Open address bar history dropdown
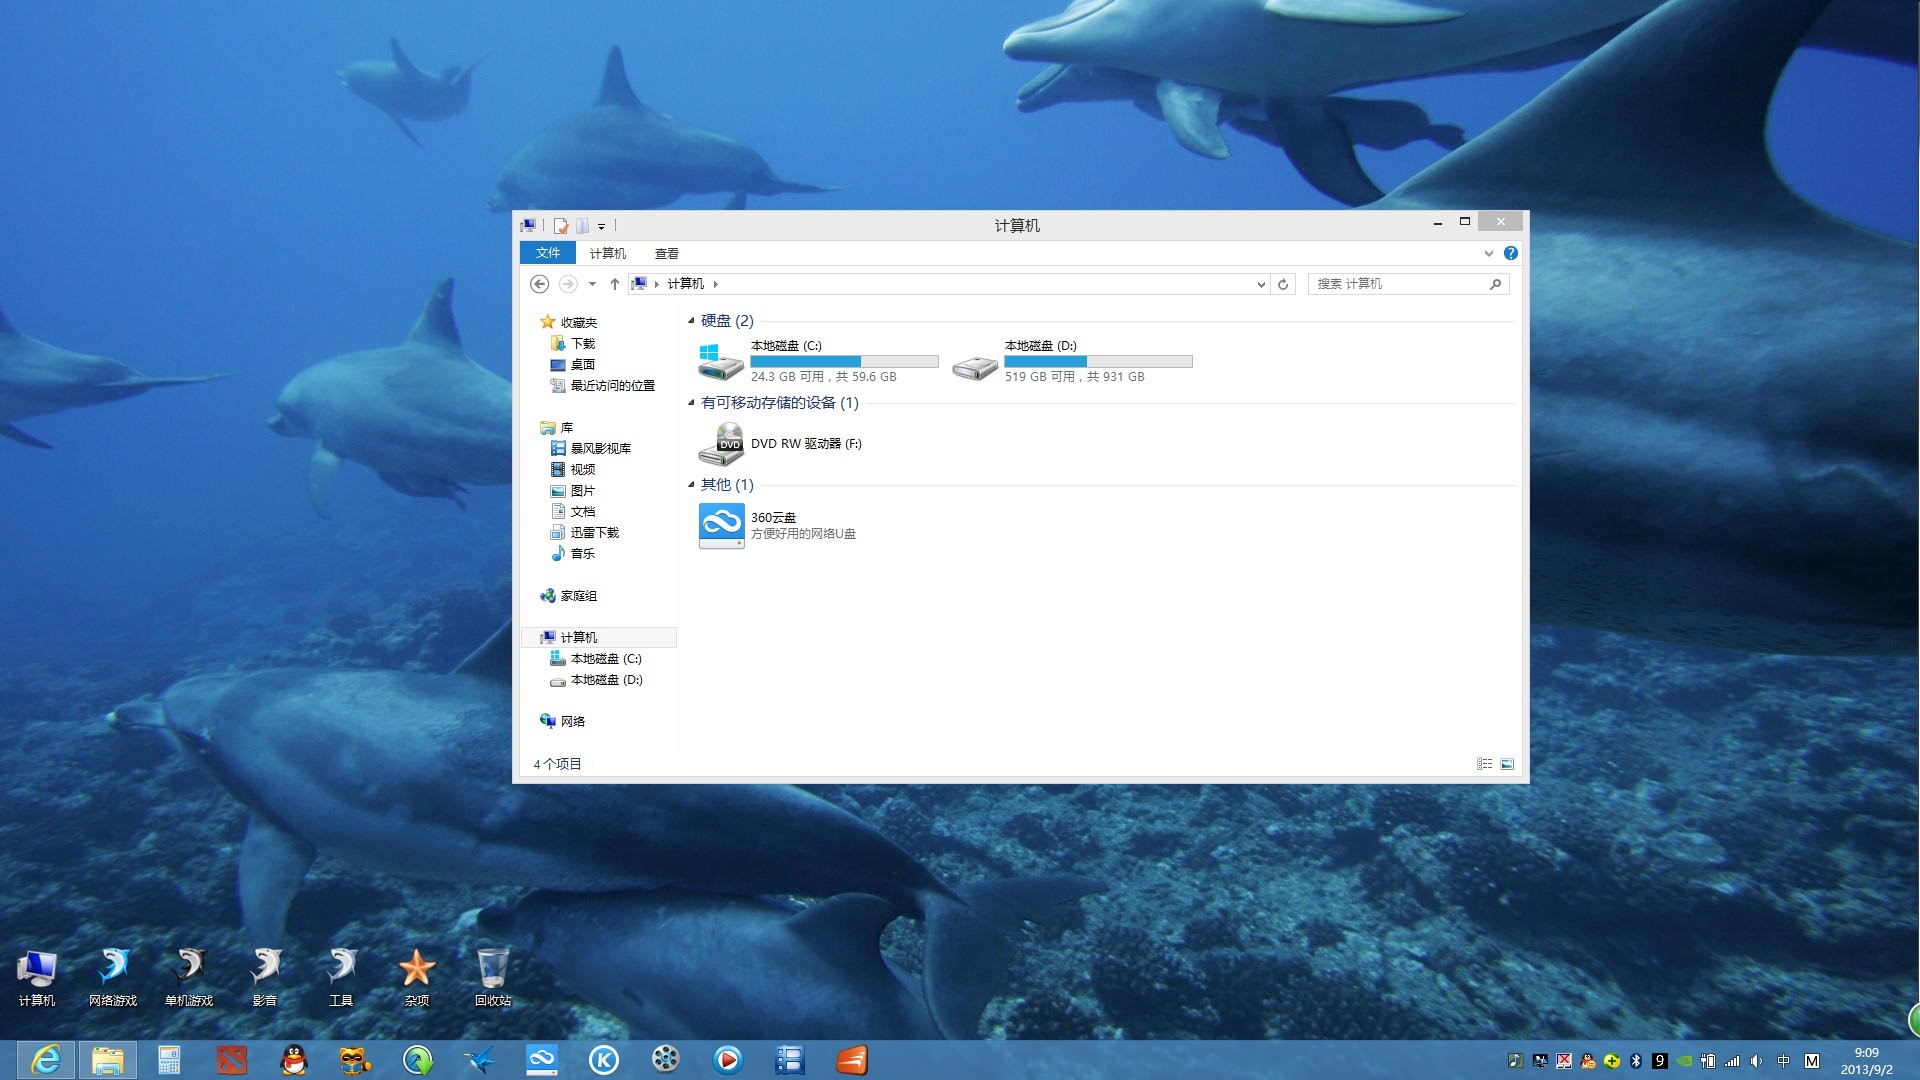Screen dimensions: 1920x1080 point(1260,284)
